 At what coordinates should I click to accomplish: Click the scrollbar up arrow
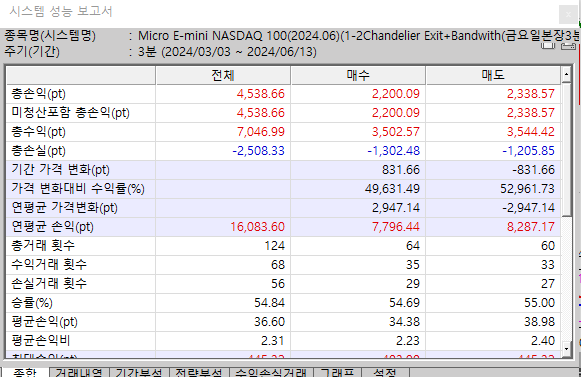tap(566, 75)
